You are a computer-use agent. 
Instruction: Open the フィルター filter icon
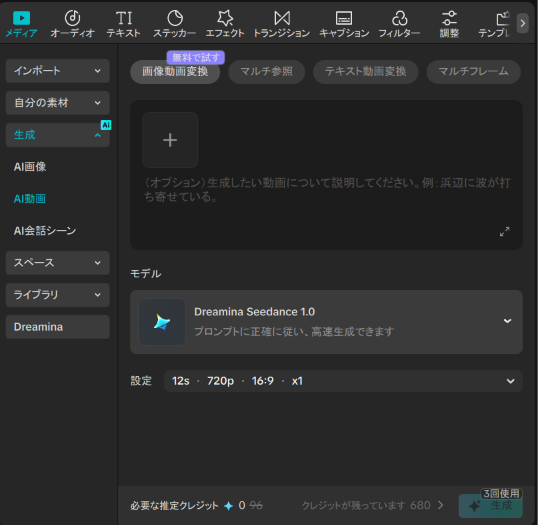[399, 18]
